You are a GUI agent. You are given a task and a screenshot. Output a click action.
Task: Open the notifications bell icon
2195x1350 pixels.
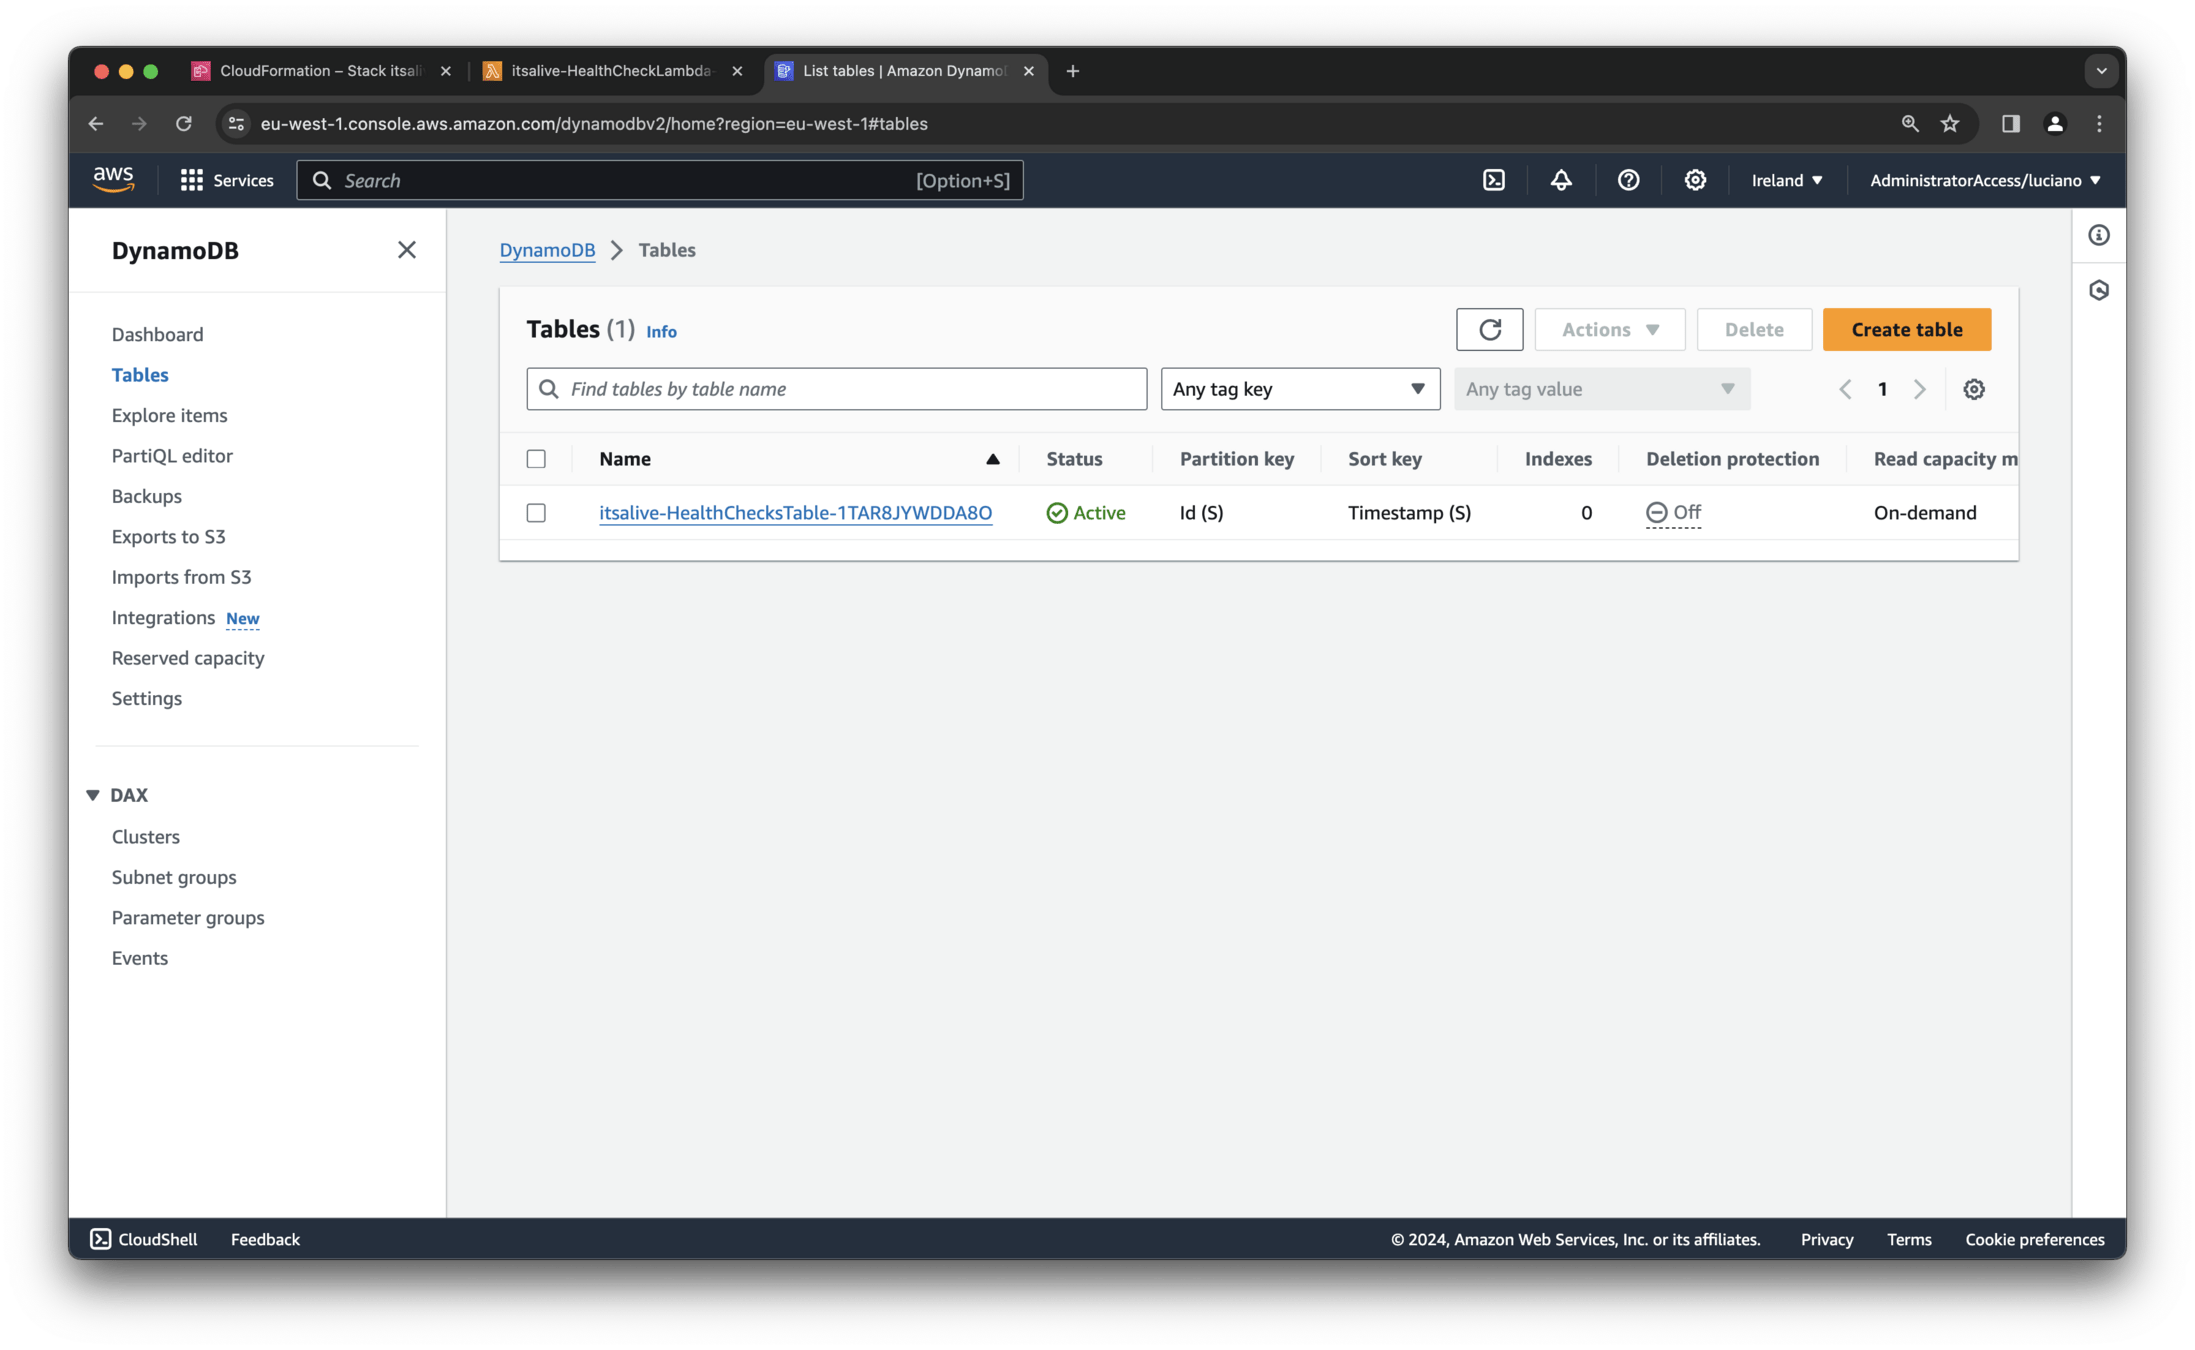click(x=1560, y=180)
